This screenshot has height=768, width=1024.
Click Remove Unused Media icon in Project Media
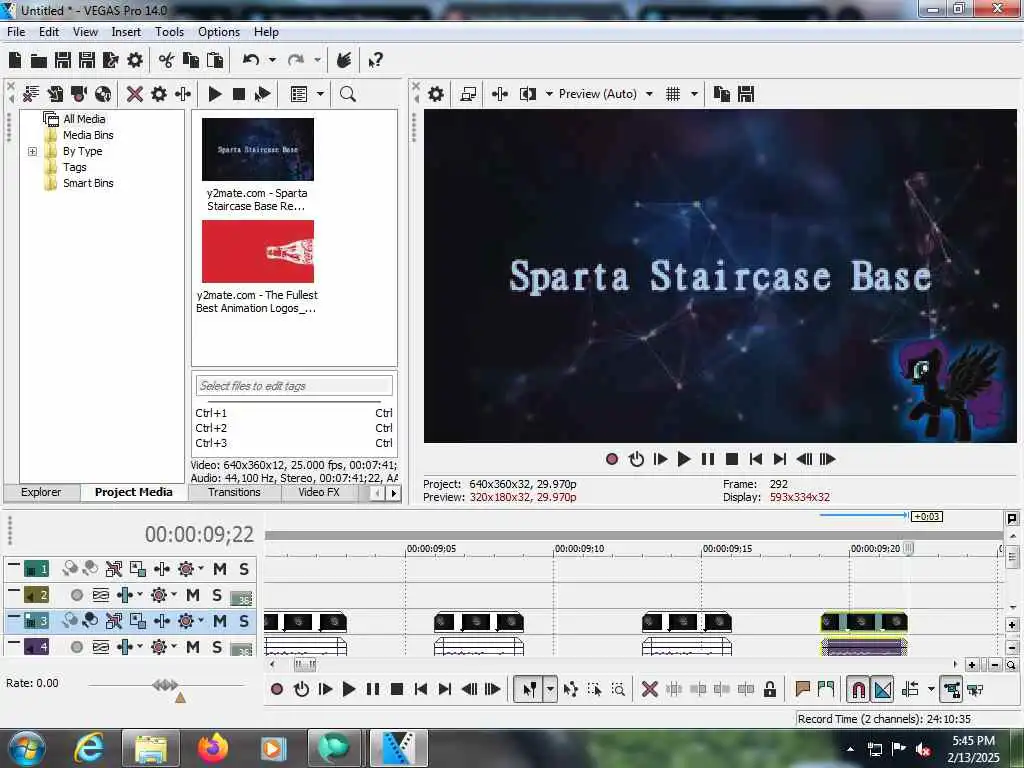(31, 94)
